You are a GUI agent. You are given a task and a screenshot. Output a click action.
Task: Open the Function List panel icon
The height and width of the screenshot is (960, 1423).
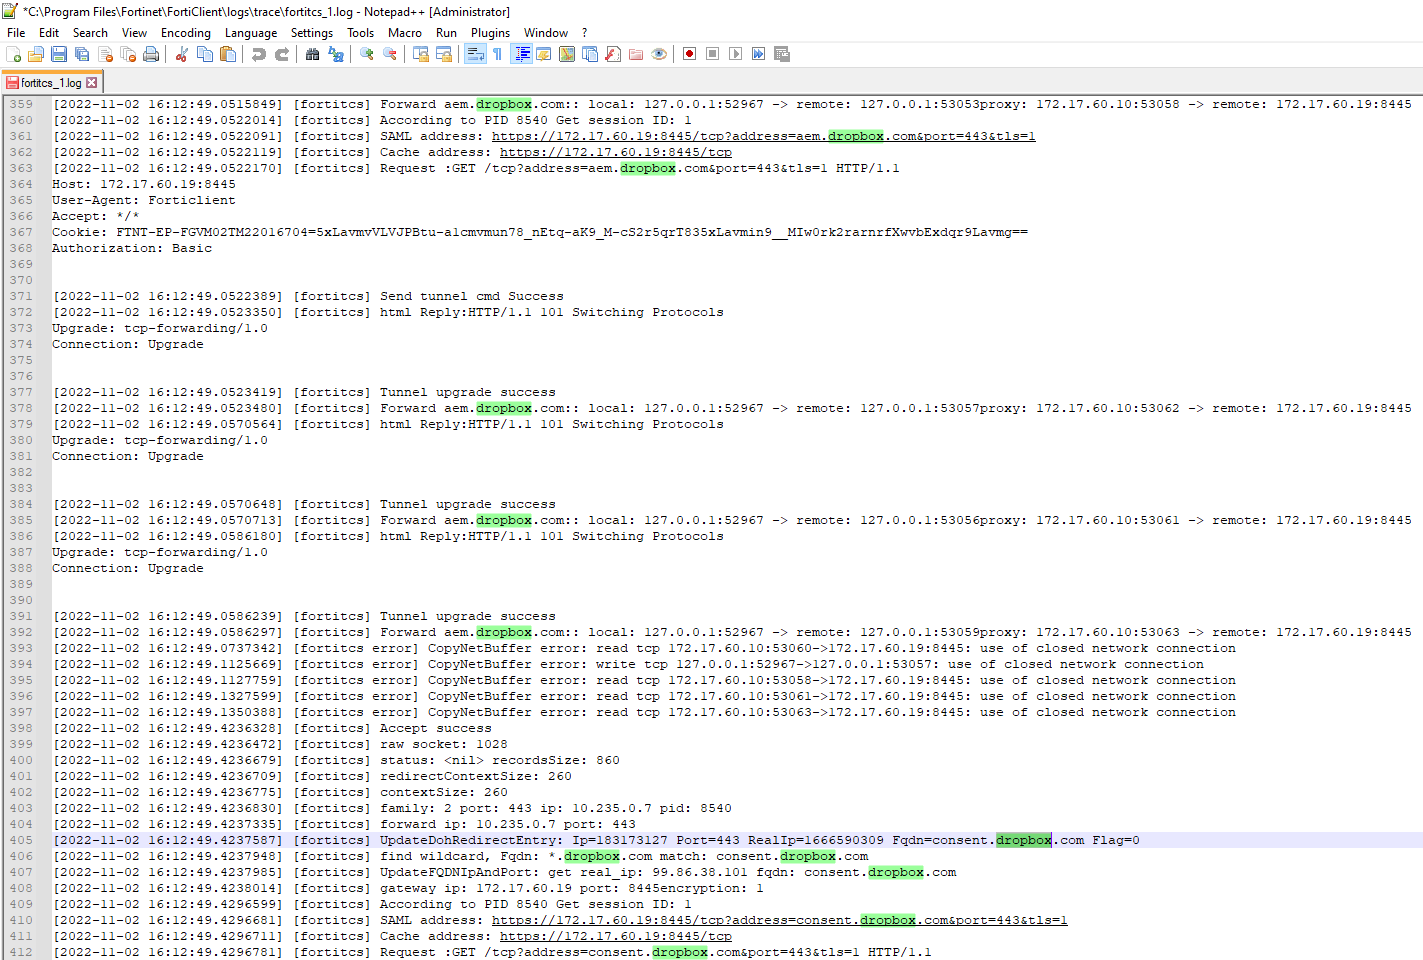[613, 54]
